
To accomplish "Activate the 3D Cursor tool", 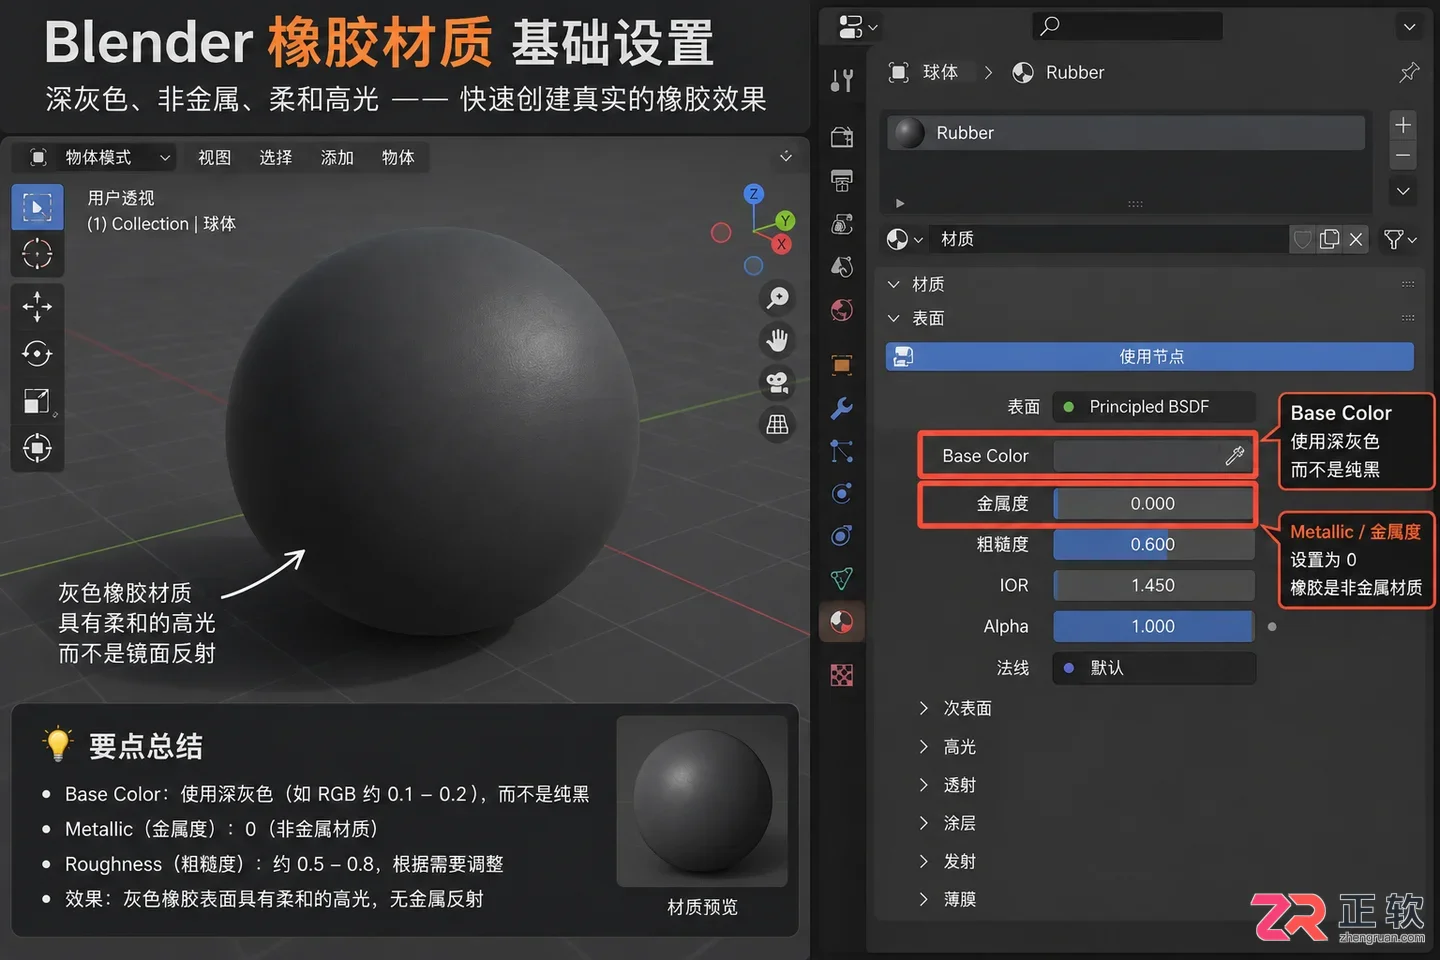I will coord(37,254).
